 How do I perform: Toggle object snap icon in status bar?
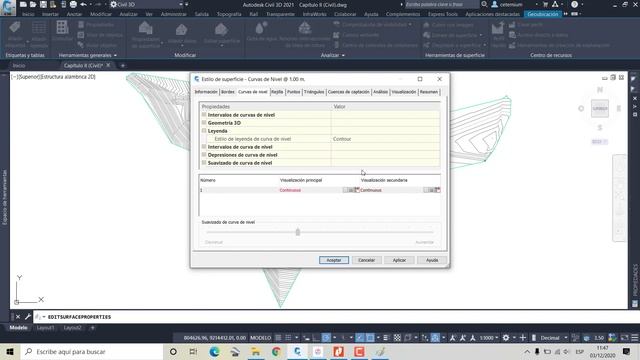tap(370, 338)
